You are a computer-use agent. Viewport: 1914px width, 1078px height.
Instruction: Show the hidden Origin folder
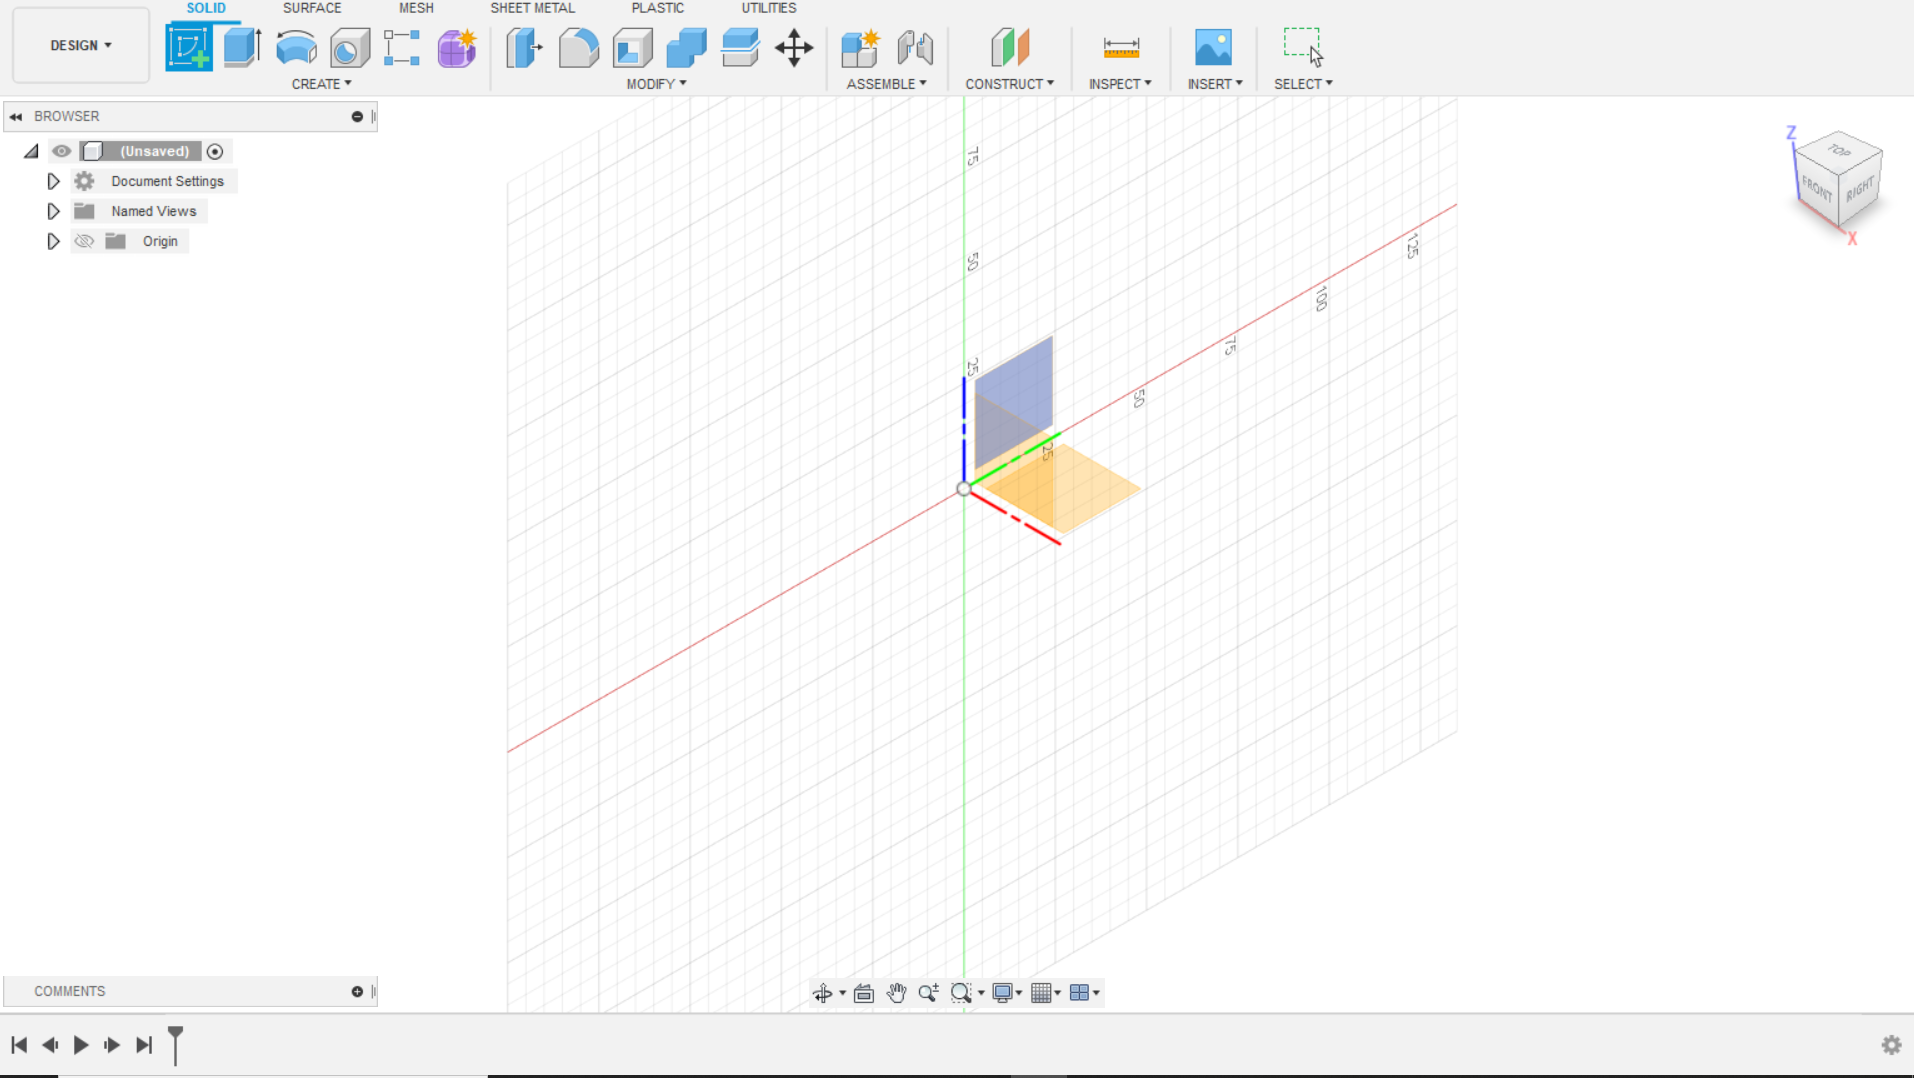84,241
